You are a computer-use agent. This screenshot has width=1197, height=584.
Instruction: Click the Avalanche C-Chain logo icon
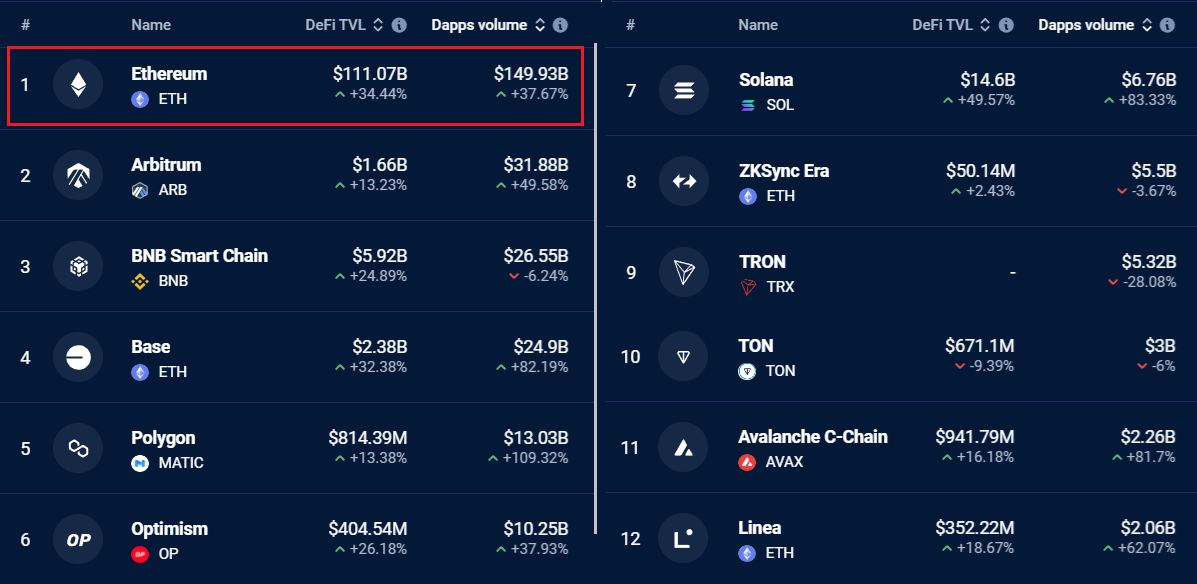(684, 447)
